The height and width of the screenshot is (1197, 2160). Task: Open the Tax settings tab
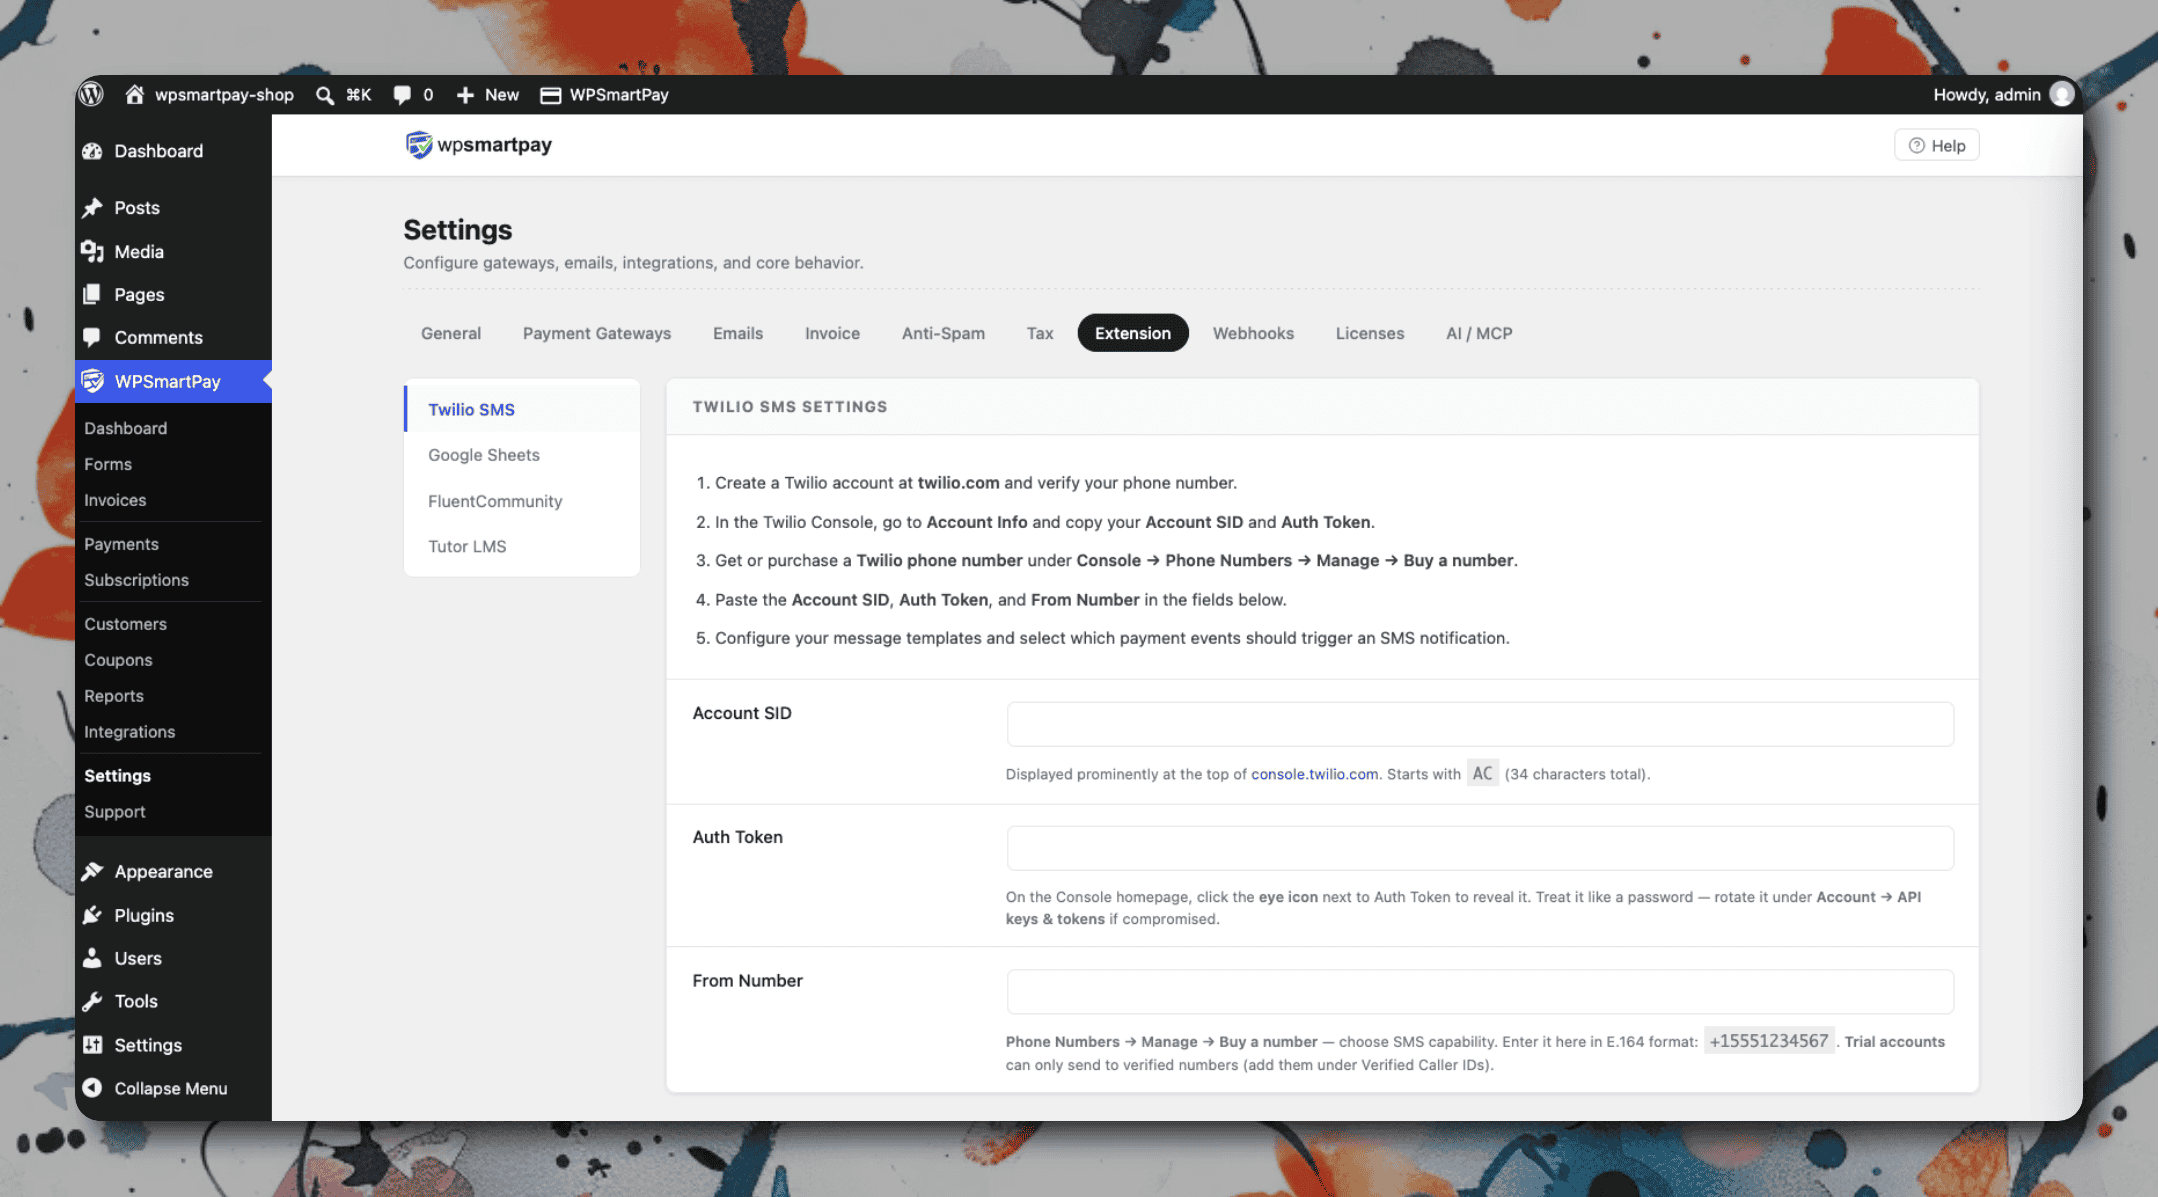tap(1040, 333)
